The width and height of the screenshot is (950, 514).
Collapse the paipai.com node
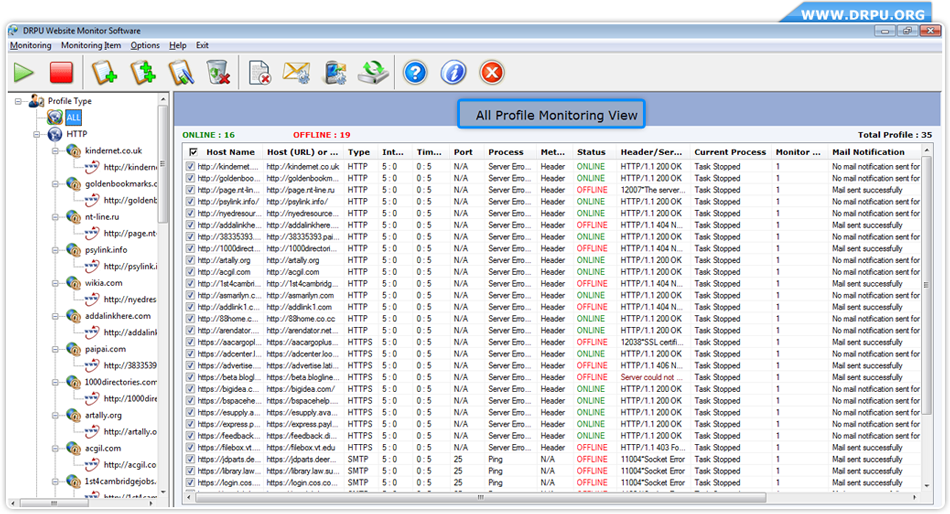55,350
